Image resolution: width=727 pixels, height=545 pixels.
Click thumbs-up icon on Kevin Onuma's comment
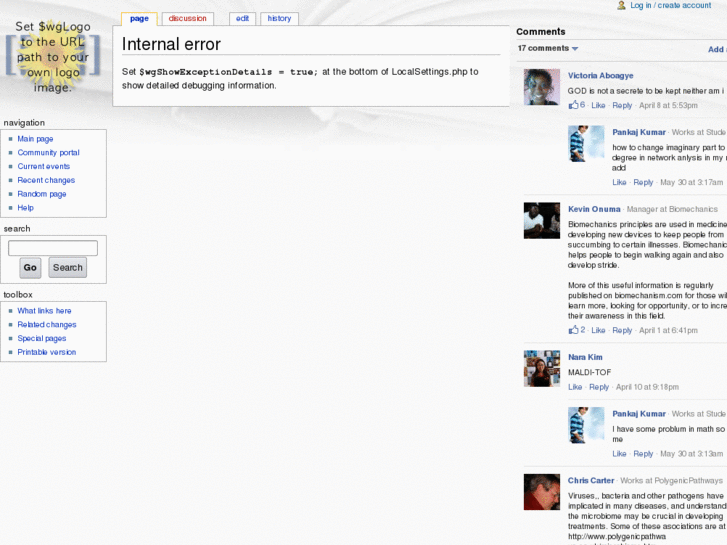coord(574,330)
